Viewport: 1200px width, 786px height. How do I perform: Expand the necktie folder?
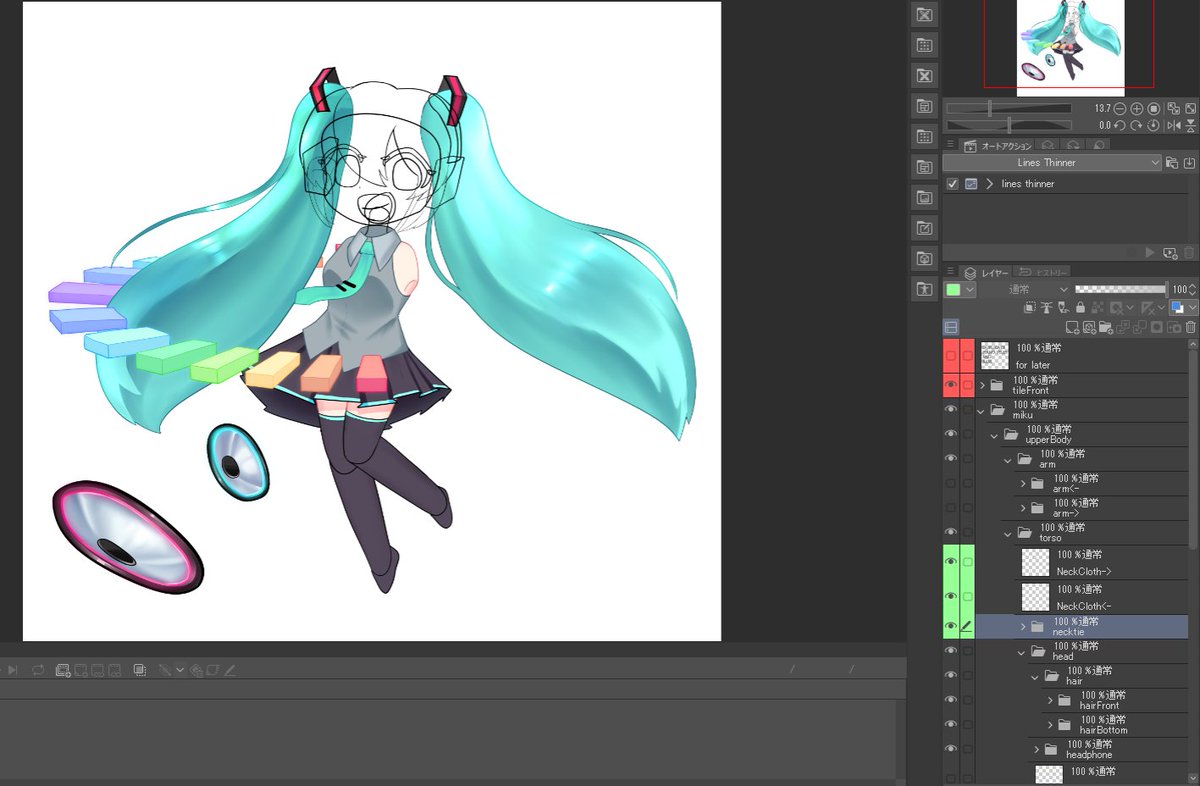pos(1023,627)
